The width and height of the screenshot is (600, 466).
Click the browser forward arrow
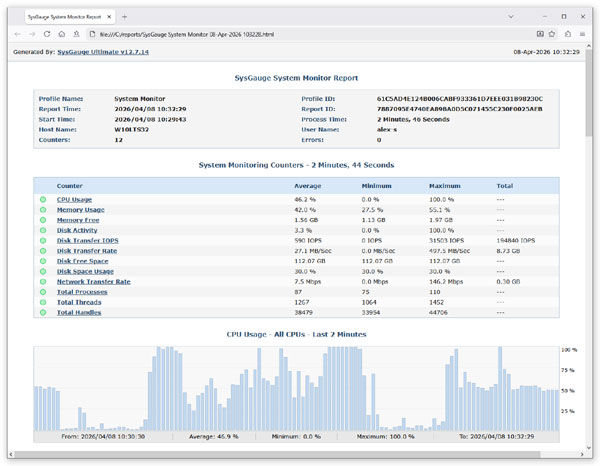click(x=32, y=34)
